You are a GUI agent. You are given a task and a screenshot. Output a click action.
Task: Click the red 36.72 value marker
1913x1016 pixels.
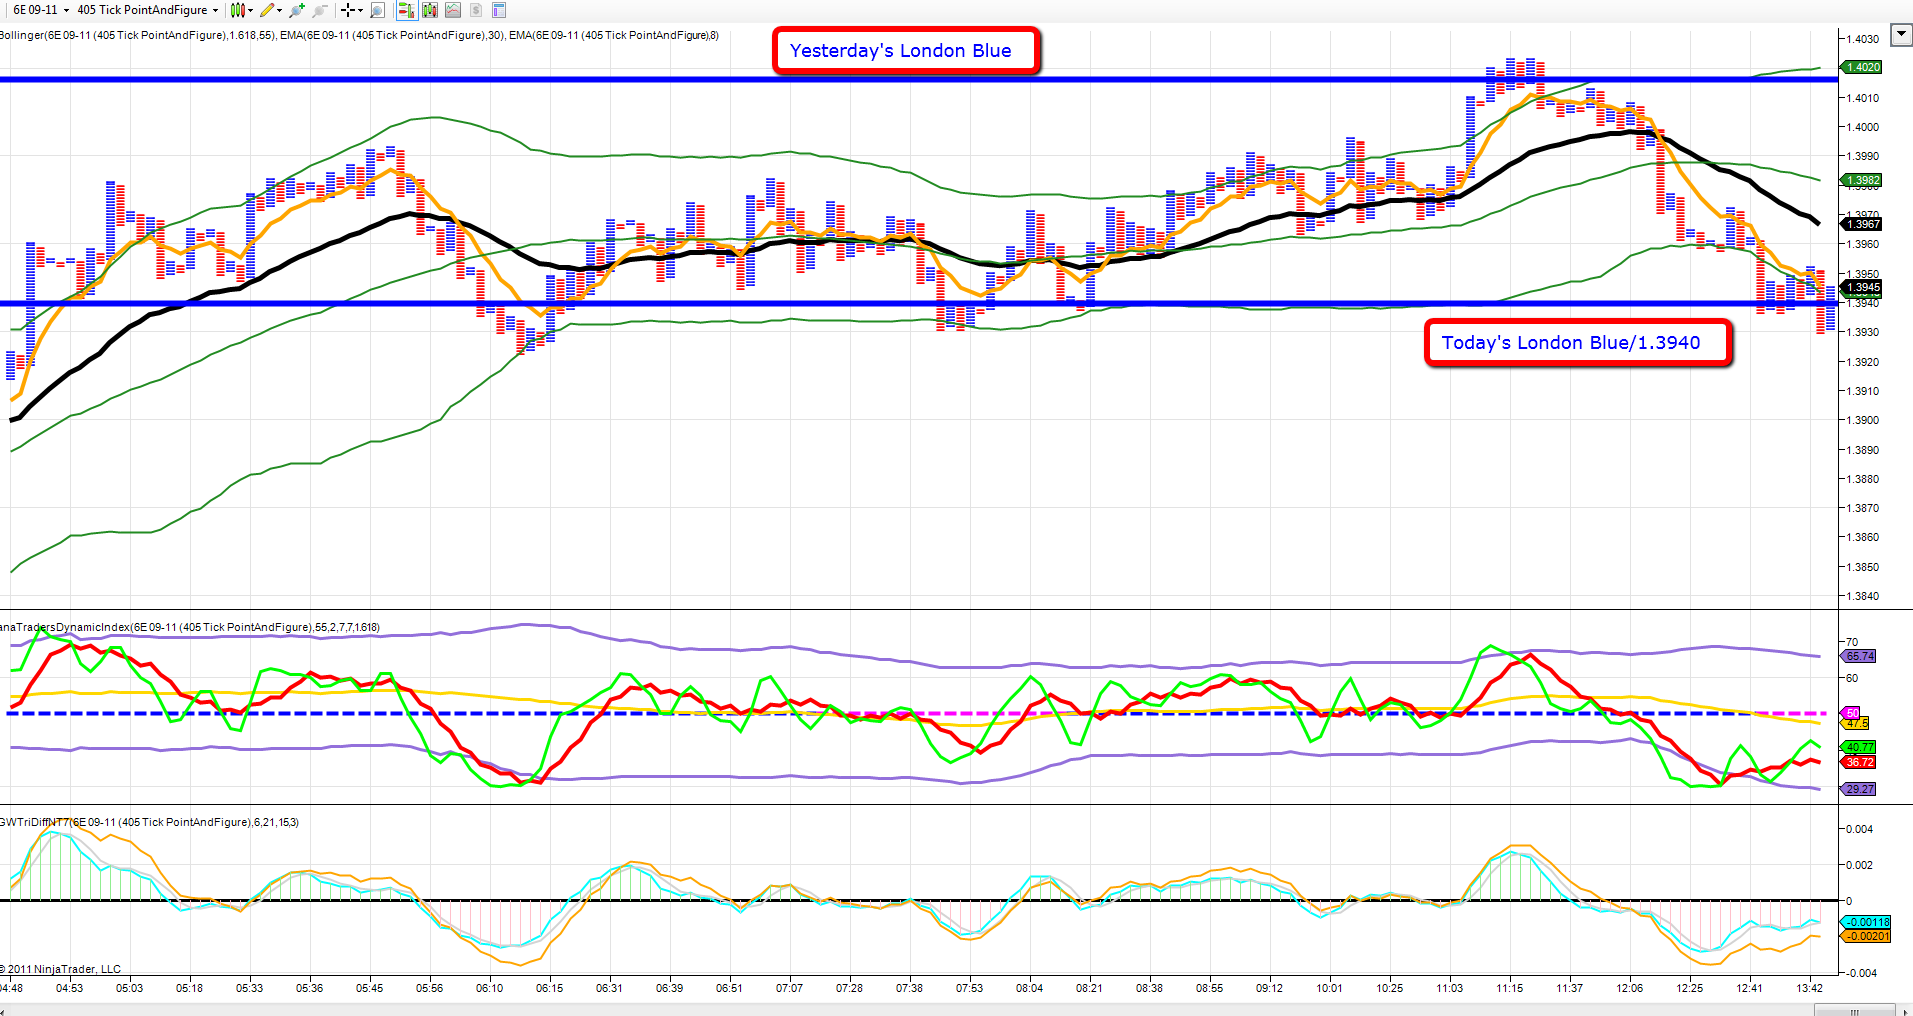(x=1860, y=762)
